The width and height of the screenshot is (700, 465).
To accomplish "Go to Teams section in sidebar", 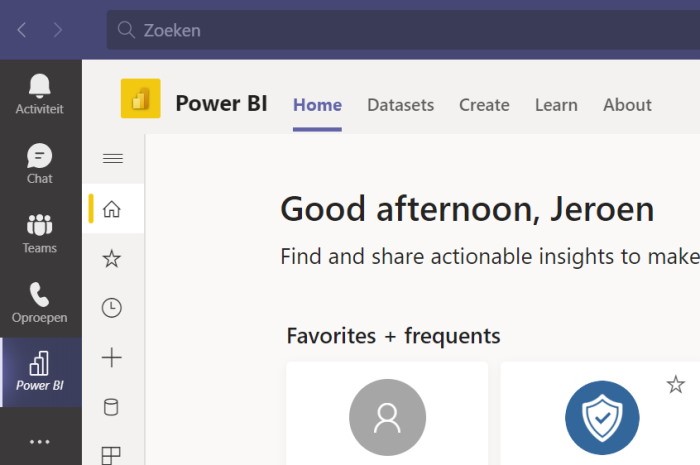I will click(40, 233).
